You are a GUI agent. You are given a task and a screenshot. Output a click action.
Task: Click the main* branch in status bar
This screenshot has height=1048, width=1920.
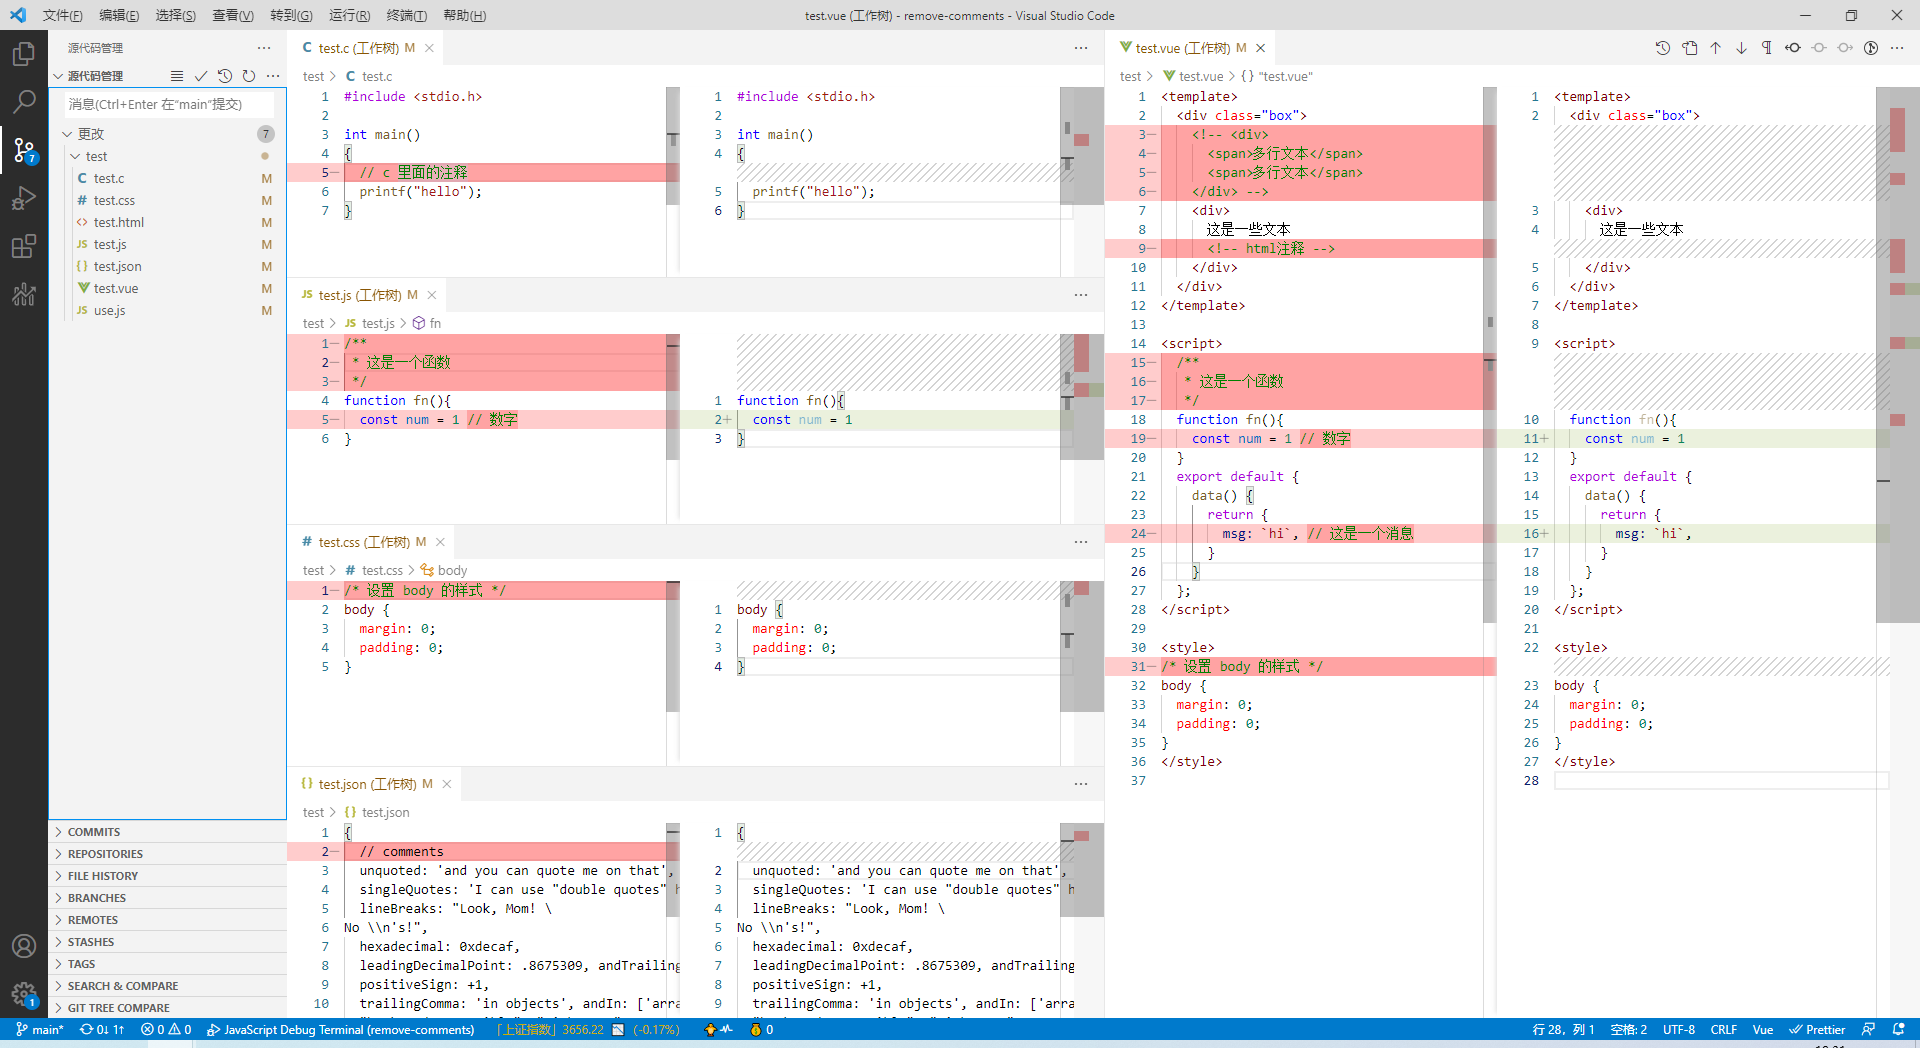[40, 1029]
